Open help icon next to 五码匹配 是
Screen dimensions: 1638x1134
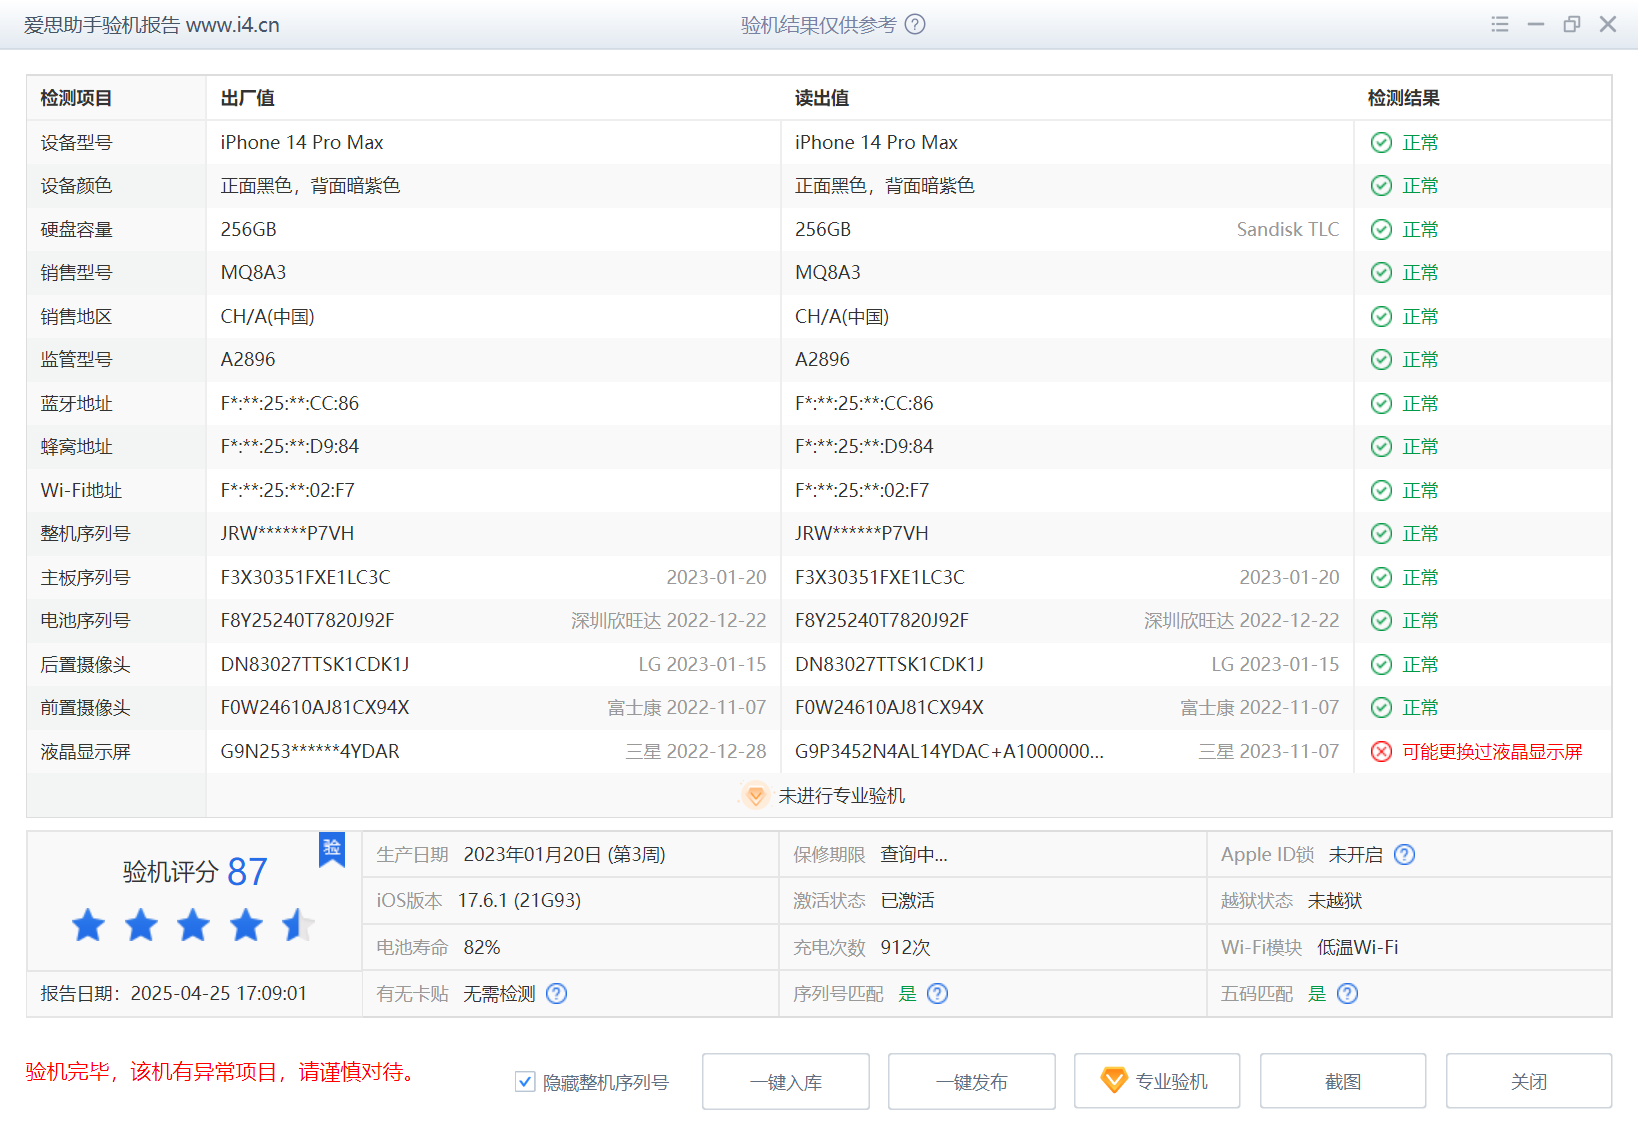1347,993
